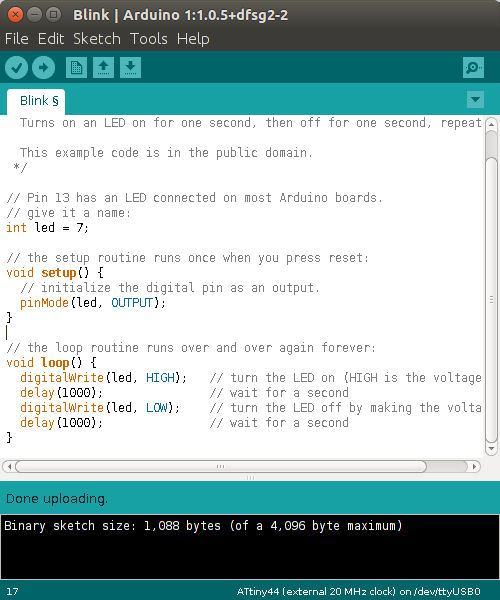Click 'digitalWrite(led, LOW);' code
Image resolution: width=500 pixels, height=600 pixels.
[x=100, y=408]
